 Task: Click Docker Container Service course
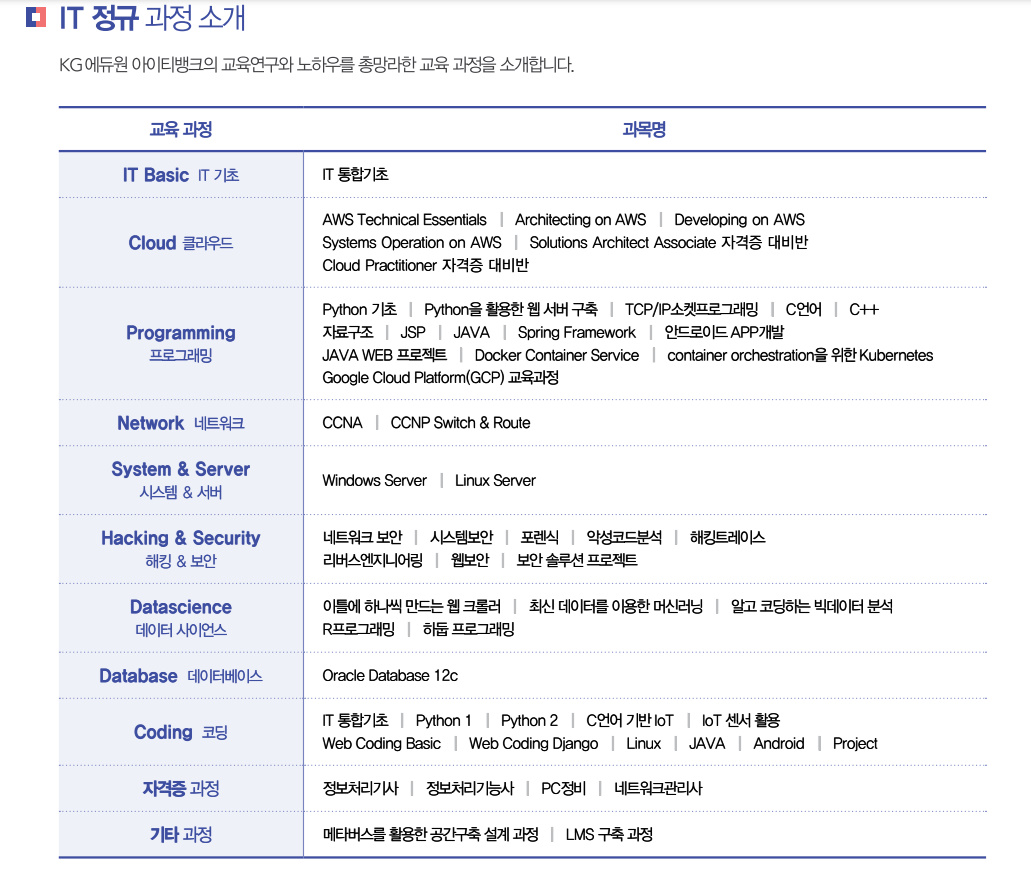coord(557,356)
